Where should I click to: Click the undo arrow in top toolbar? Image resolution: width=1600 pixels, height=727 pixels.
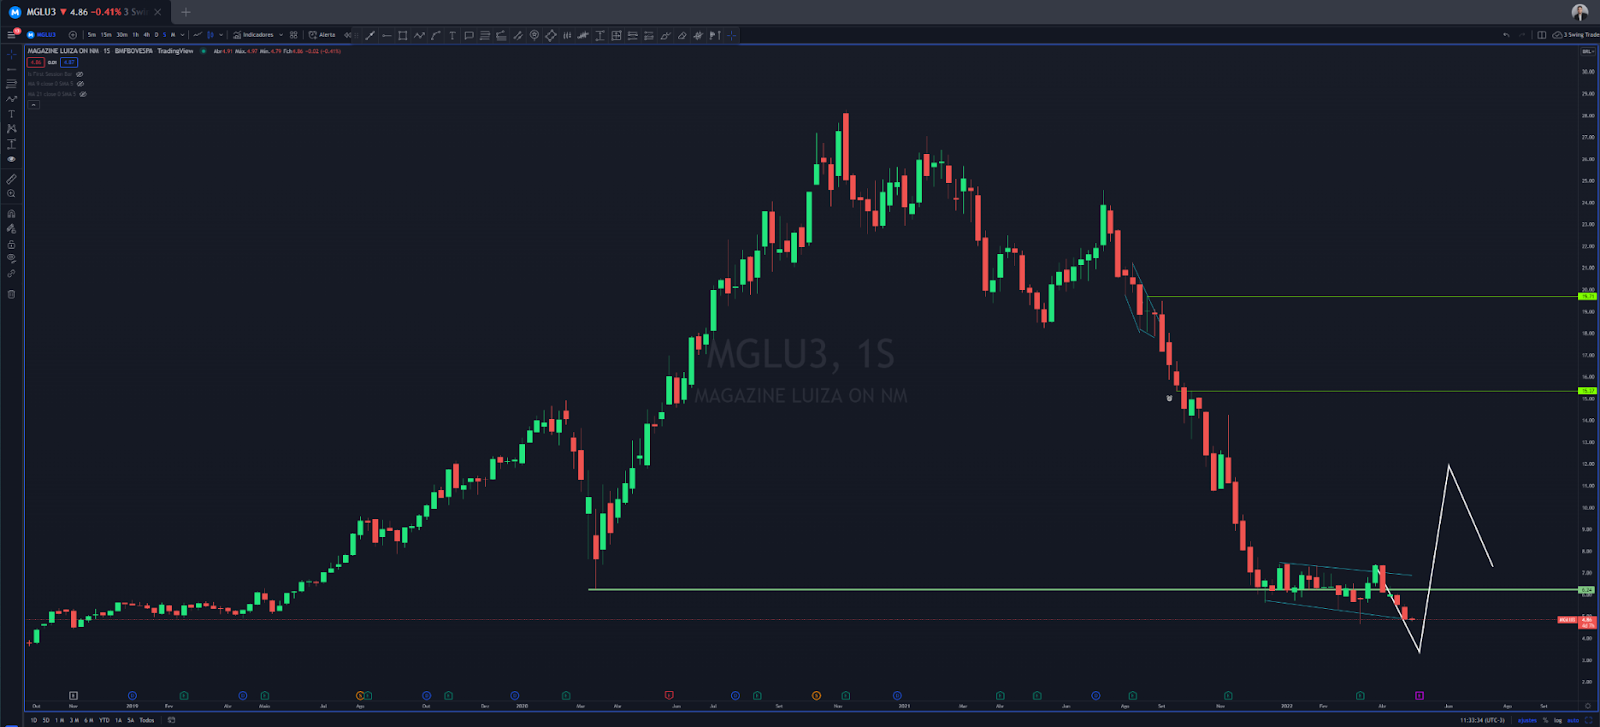pos(1506,35)
